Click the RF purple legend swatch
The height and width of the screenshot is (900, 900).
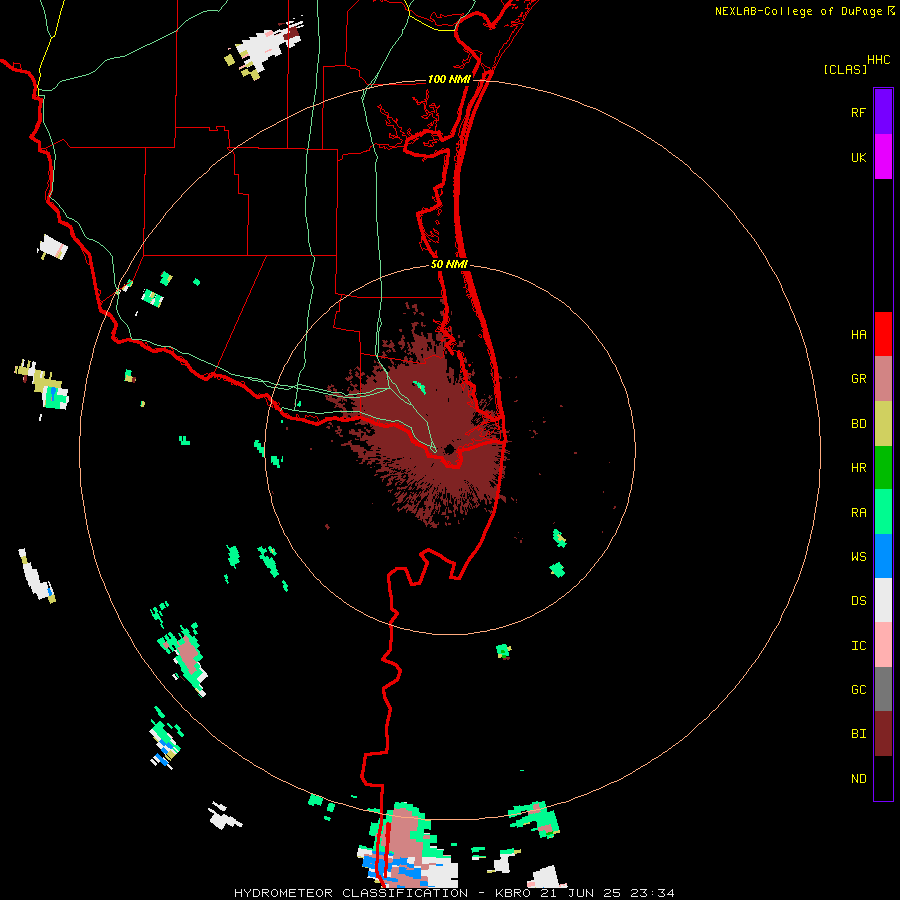tap(883, 112)
